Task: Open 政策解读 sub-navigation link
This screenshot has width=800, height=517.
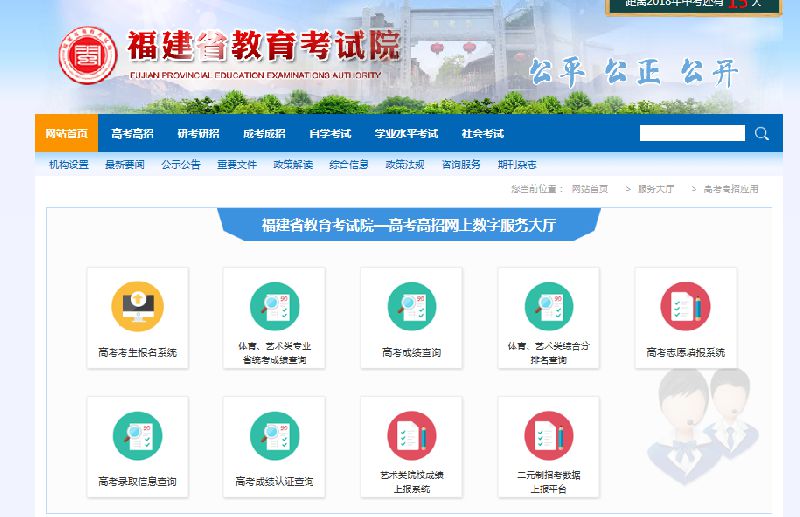Action: [x=293, y=165]
